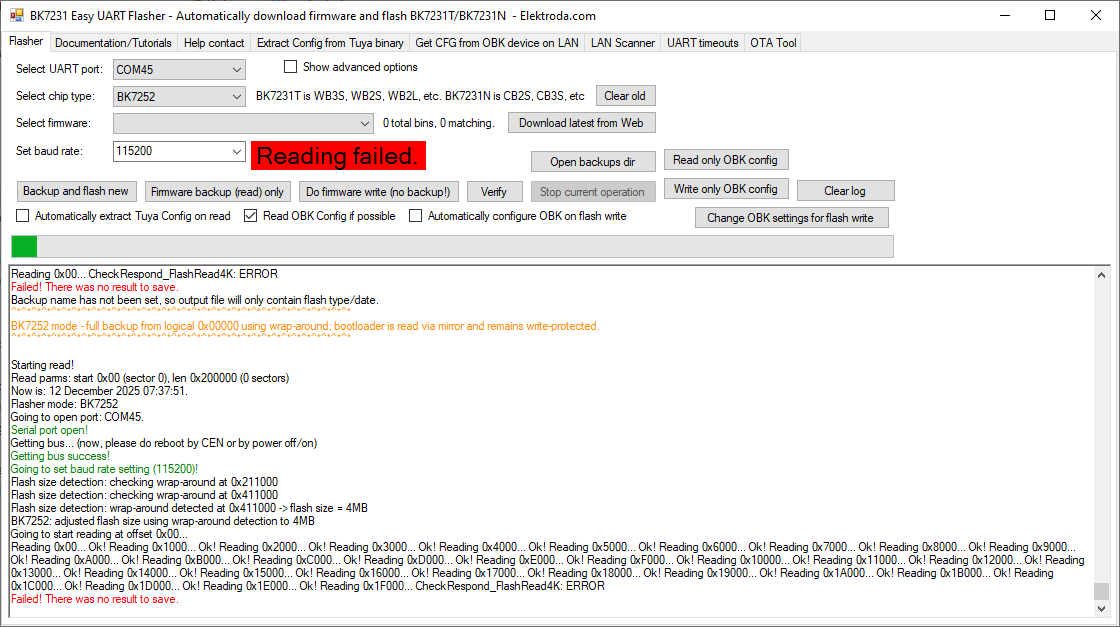
Task: Click 'Going to open port: COM45.' line
Action: [77, 417]
